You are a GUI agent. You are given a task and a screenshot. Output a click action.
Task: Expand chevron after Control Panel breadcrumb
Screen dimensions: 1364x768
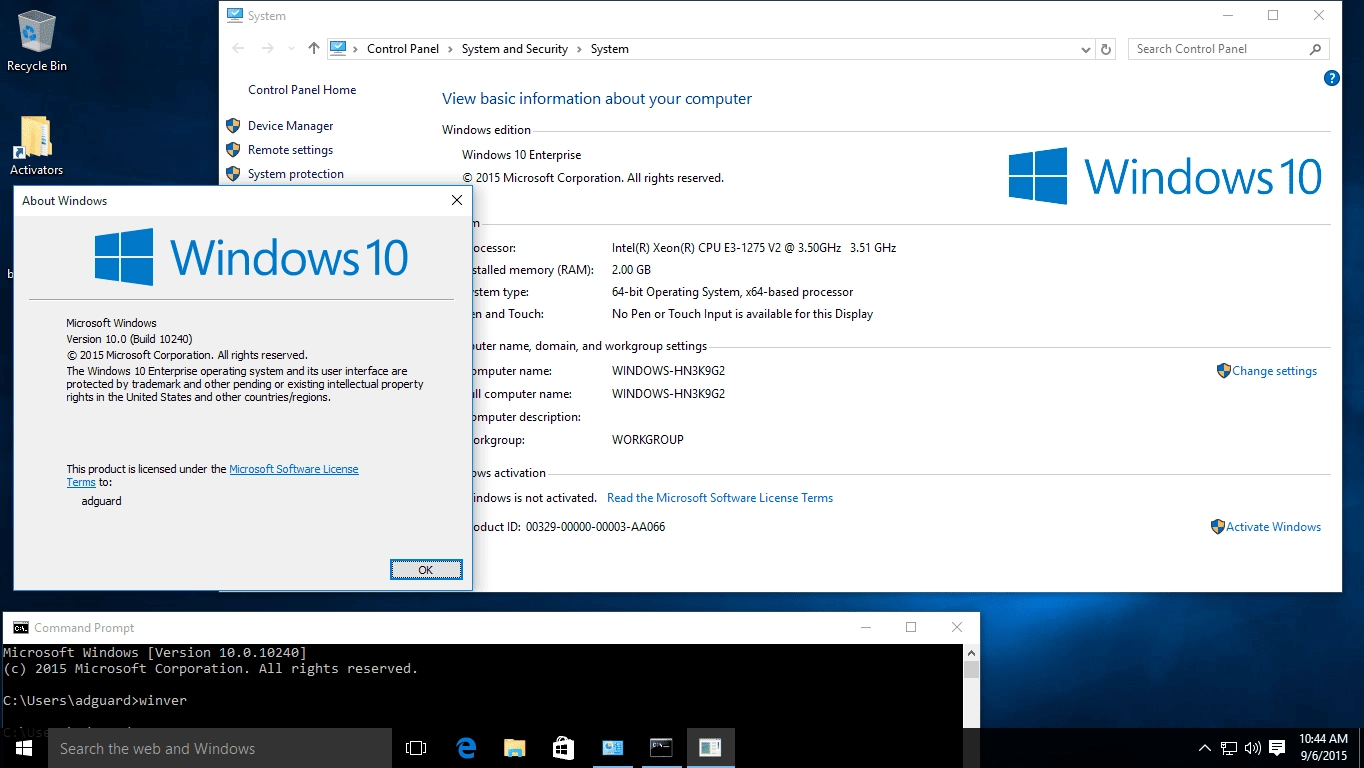pyautogui.click(x=450, y=49)
